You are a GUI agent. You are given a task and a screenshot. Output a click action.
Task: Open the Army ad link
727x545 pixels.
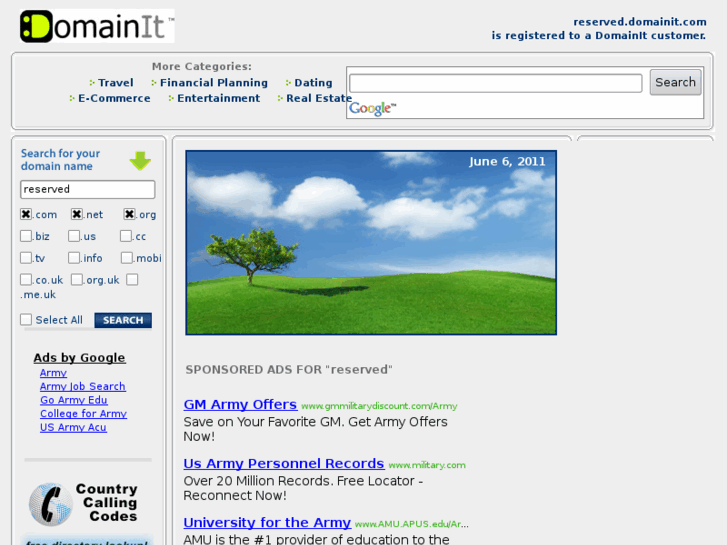[53, 373]
